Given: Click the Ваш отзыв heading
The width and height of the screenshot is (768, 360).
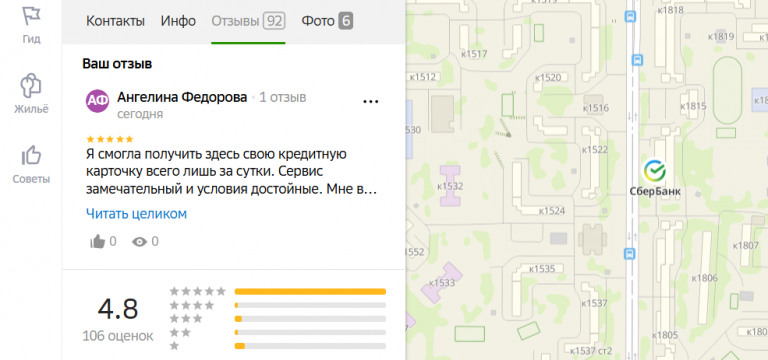Looking at the screenshot, I should (117, 64).
